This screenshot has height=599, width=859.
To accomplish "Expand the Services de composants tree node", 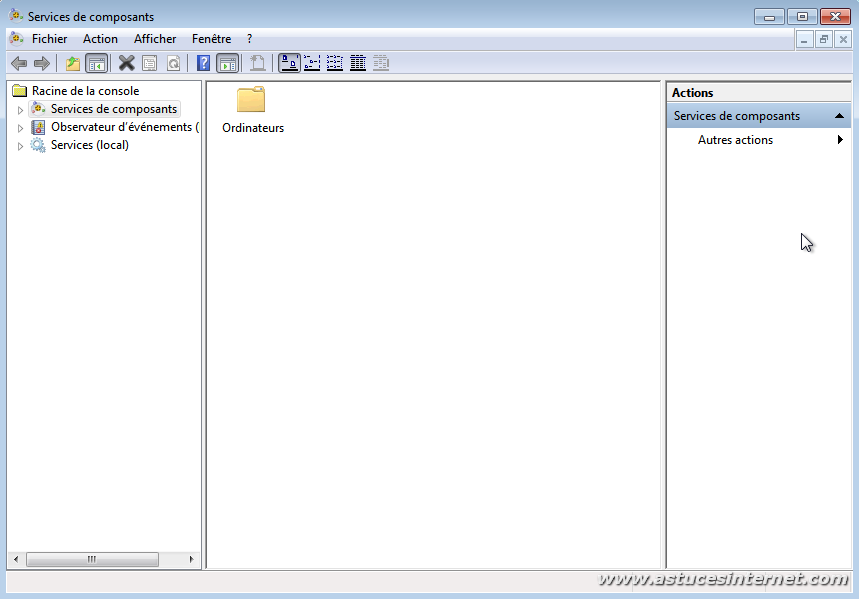I will coord(20,110).
